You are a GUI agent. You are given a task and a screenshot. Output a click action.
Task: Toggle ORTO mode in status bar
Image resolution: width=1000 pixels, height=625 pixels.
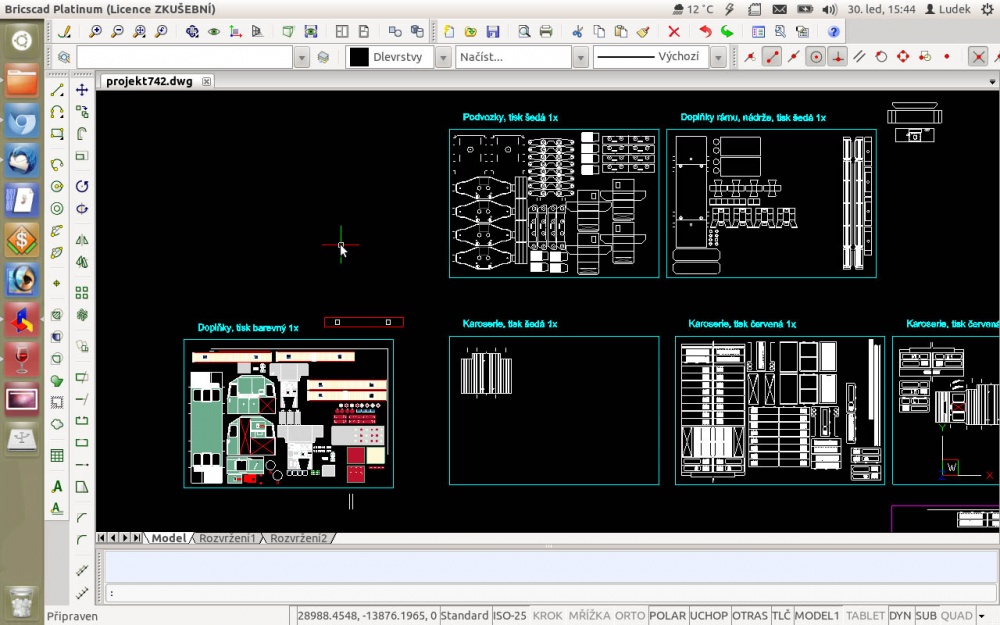coord(629,615)
